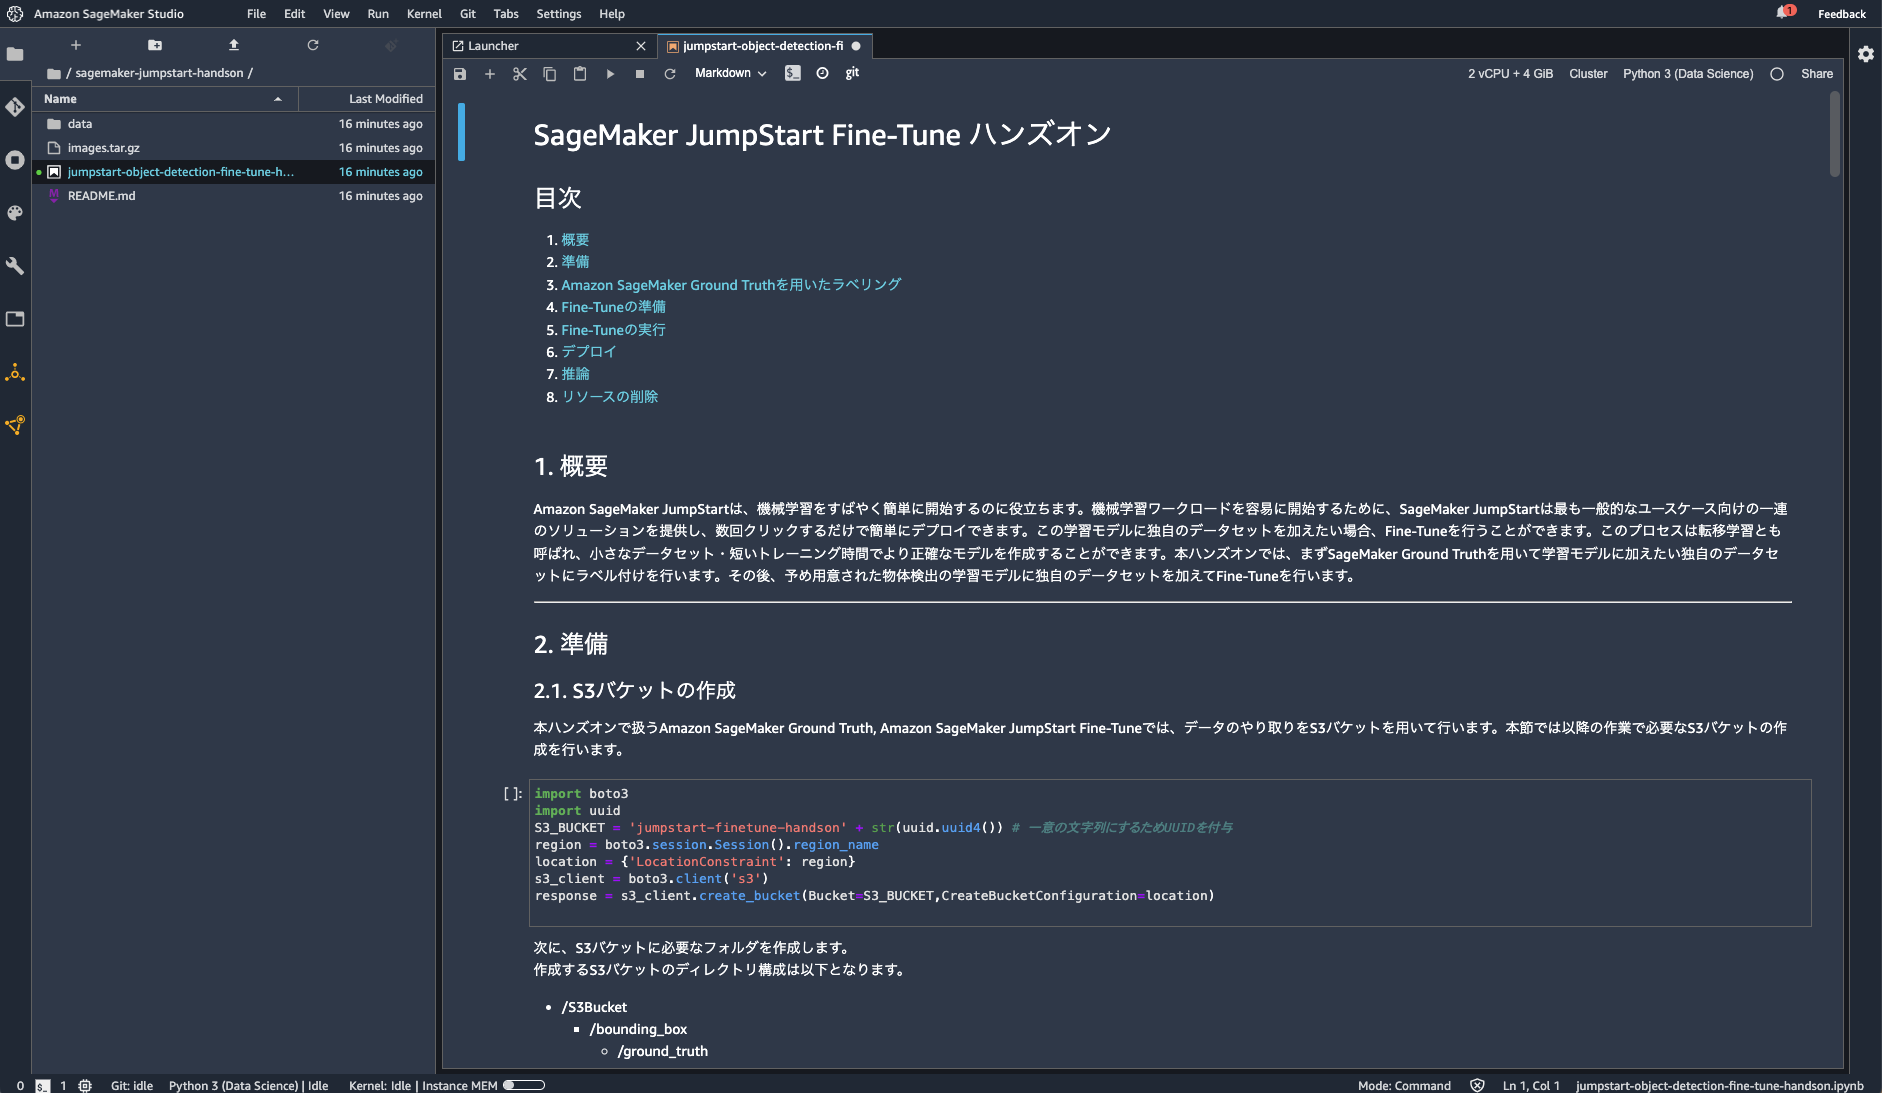Screen dimensions: 1882x1093
Task: Open Running Terminals and Kernels sidebar icon
Action: [15, 160]
